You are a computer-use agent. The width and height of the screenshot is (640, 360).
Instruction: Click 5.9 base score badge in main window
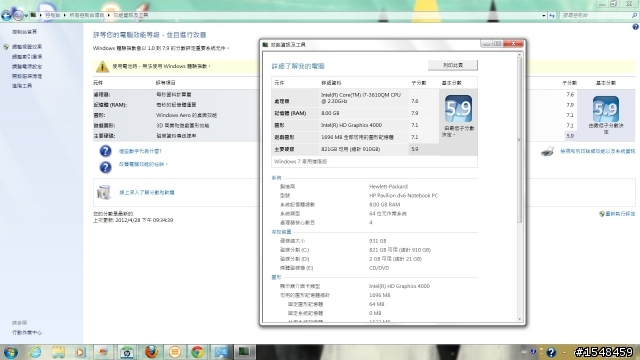tap(606, 109)
